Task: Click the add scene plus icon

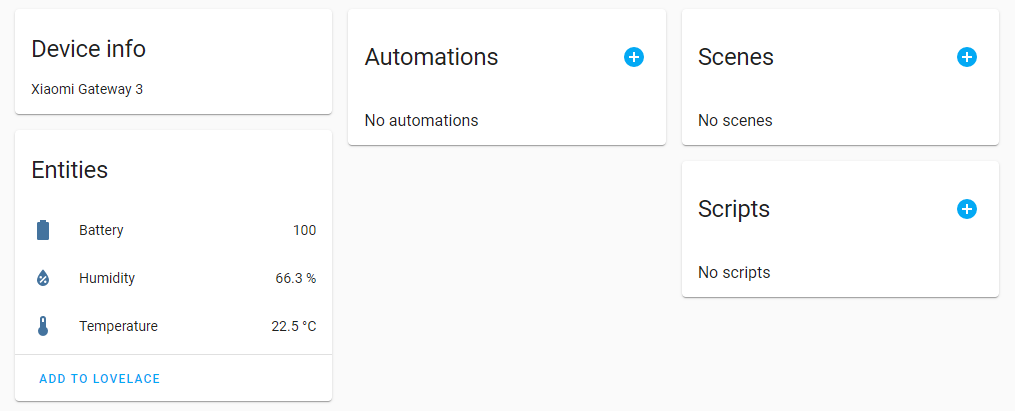Action: (x=966, y=57)
